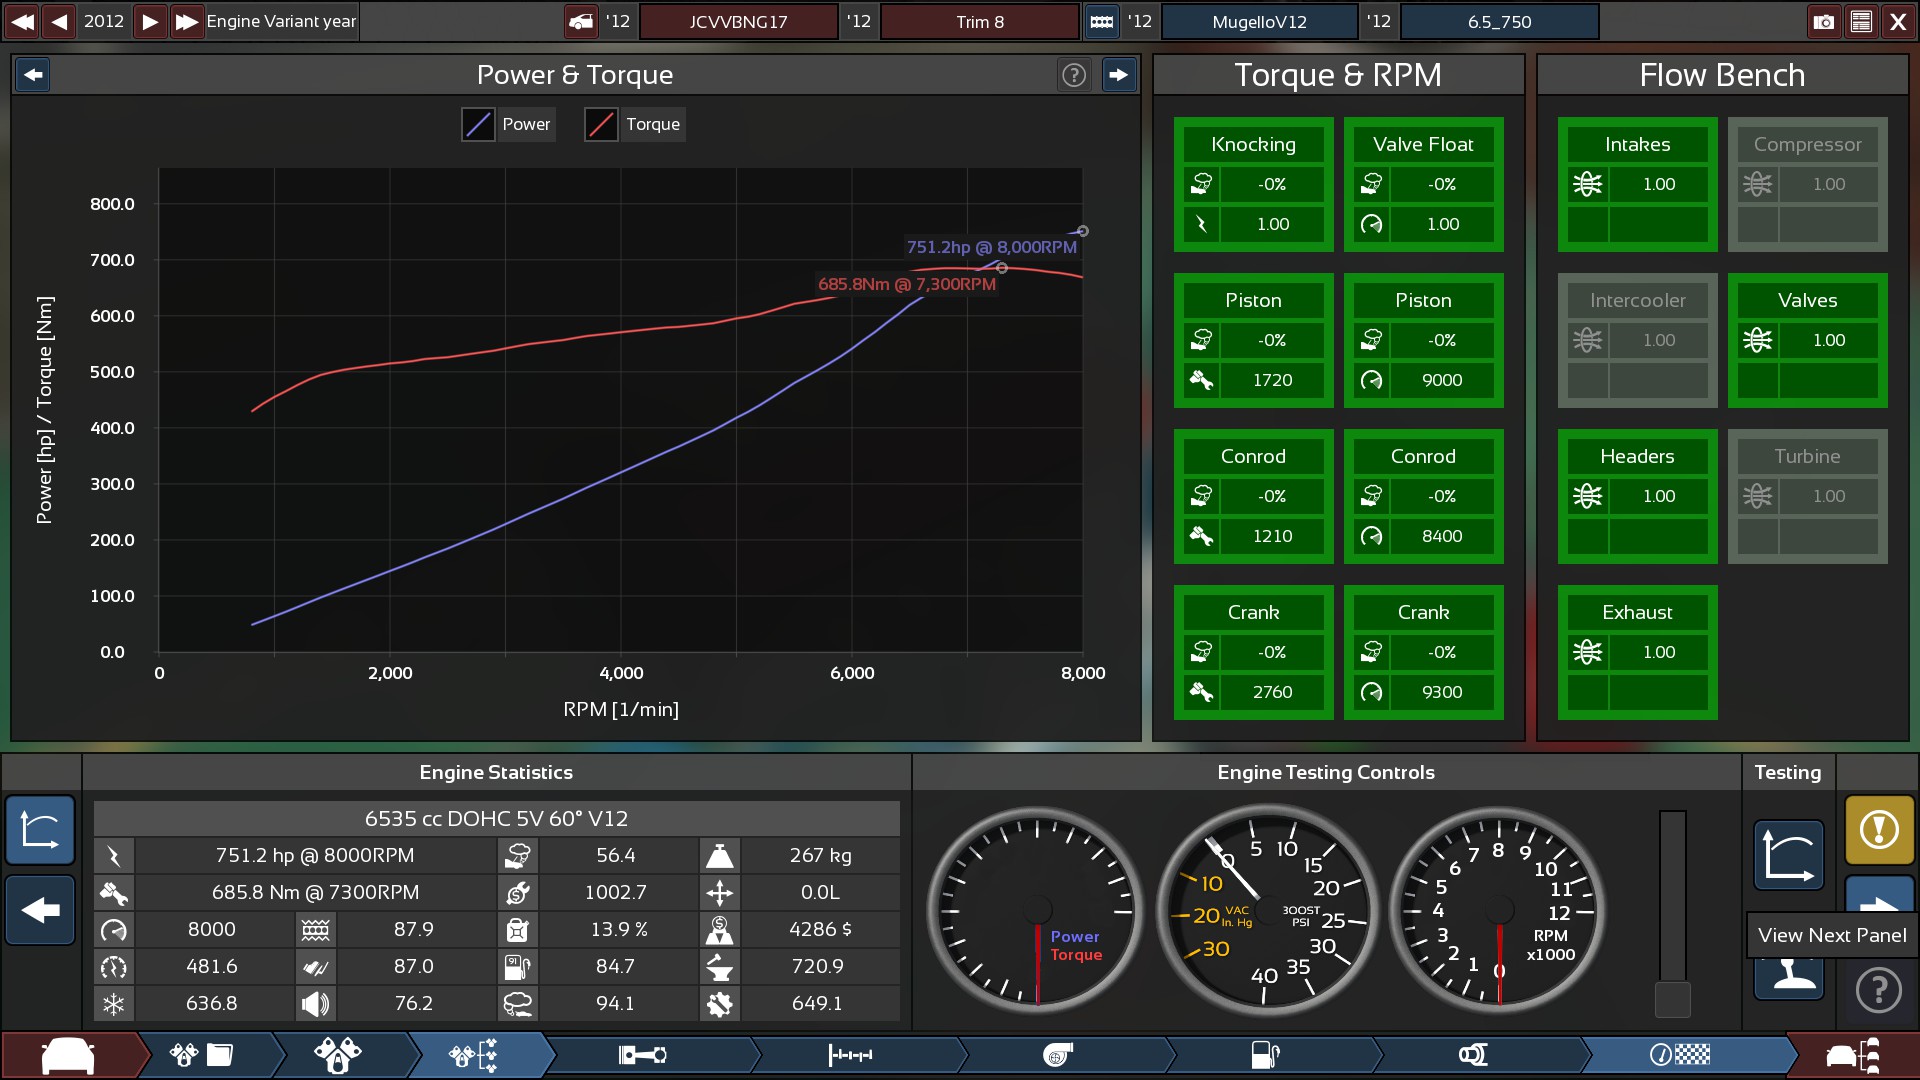
Task: Open the aspiration turbo tab in the bottom bar
Action: (x=1058, y=1055)
